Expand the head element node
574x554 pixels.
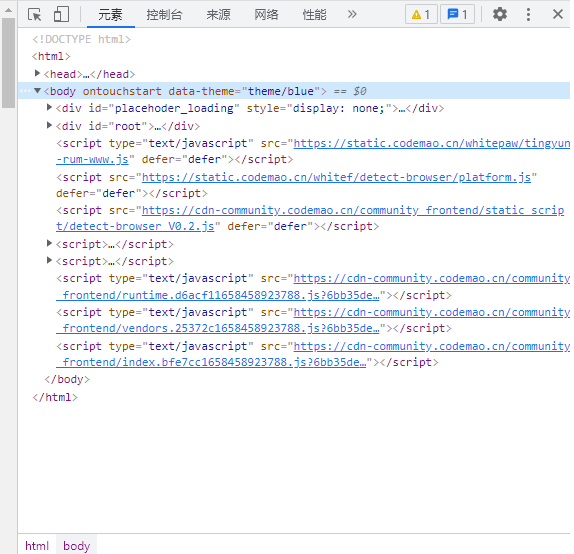[x=37, y=74]
